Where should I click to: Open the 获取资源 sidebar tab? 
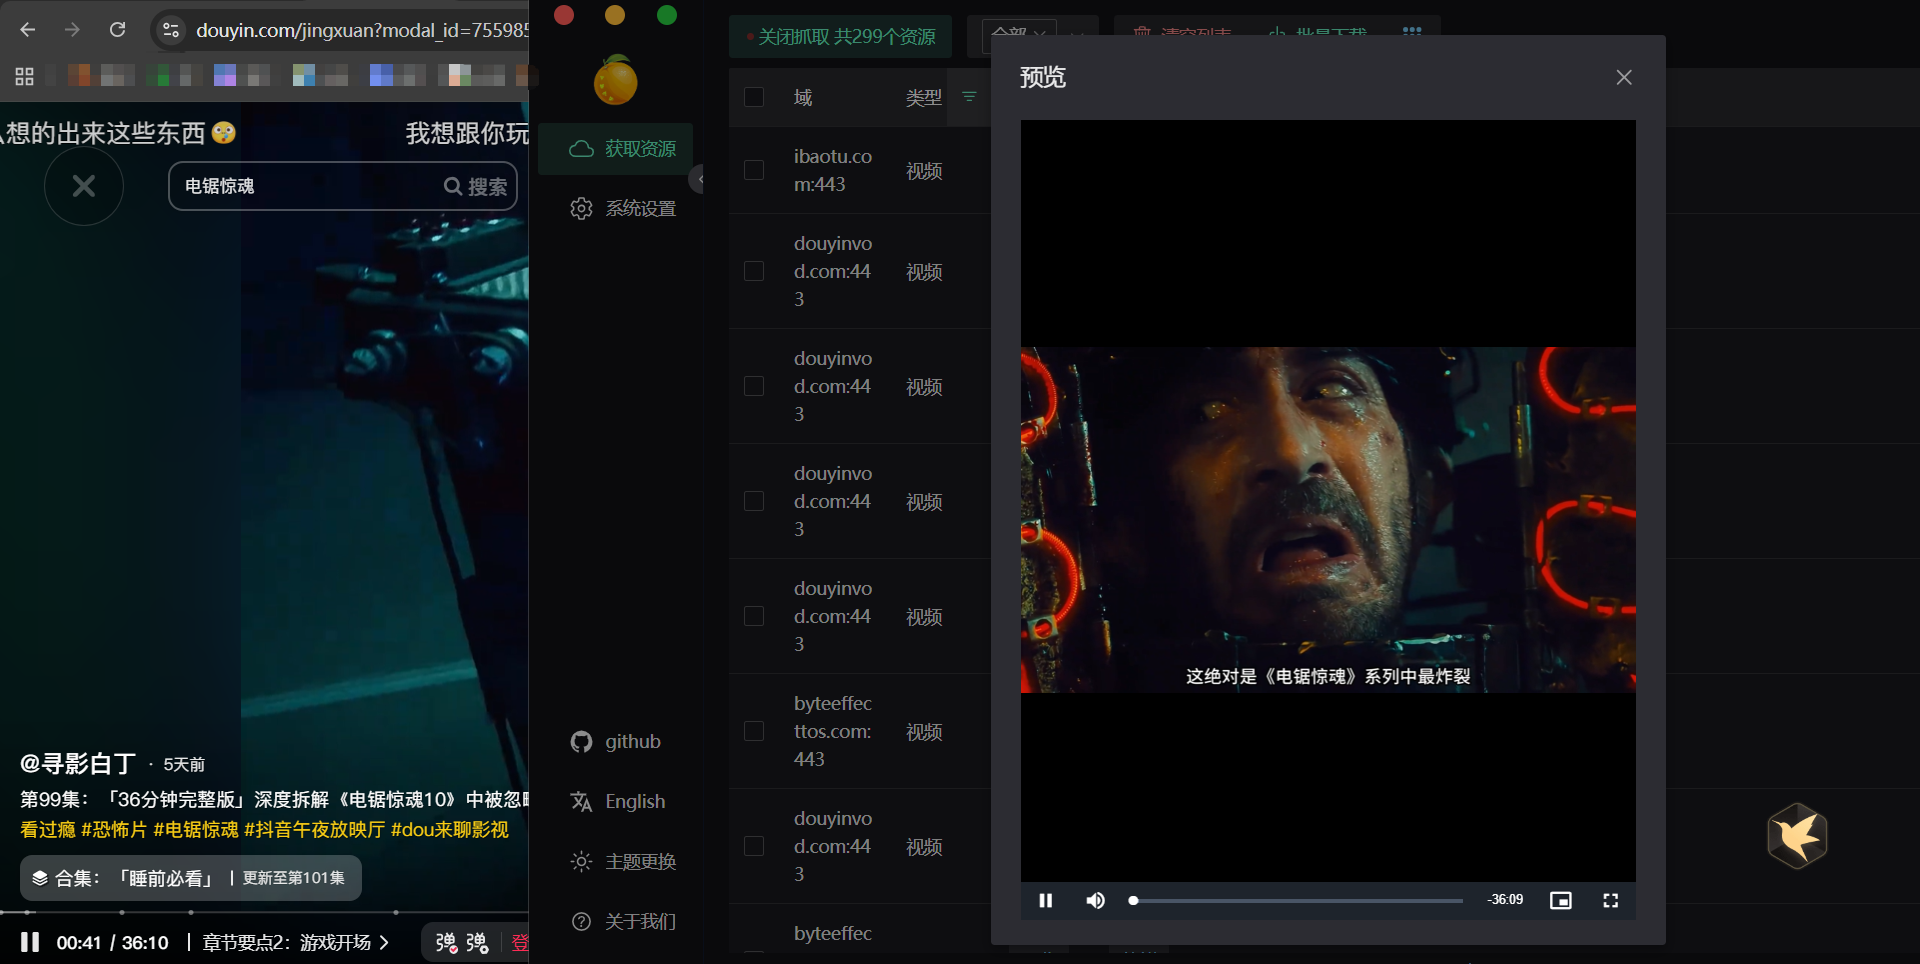tap(622, 148)
